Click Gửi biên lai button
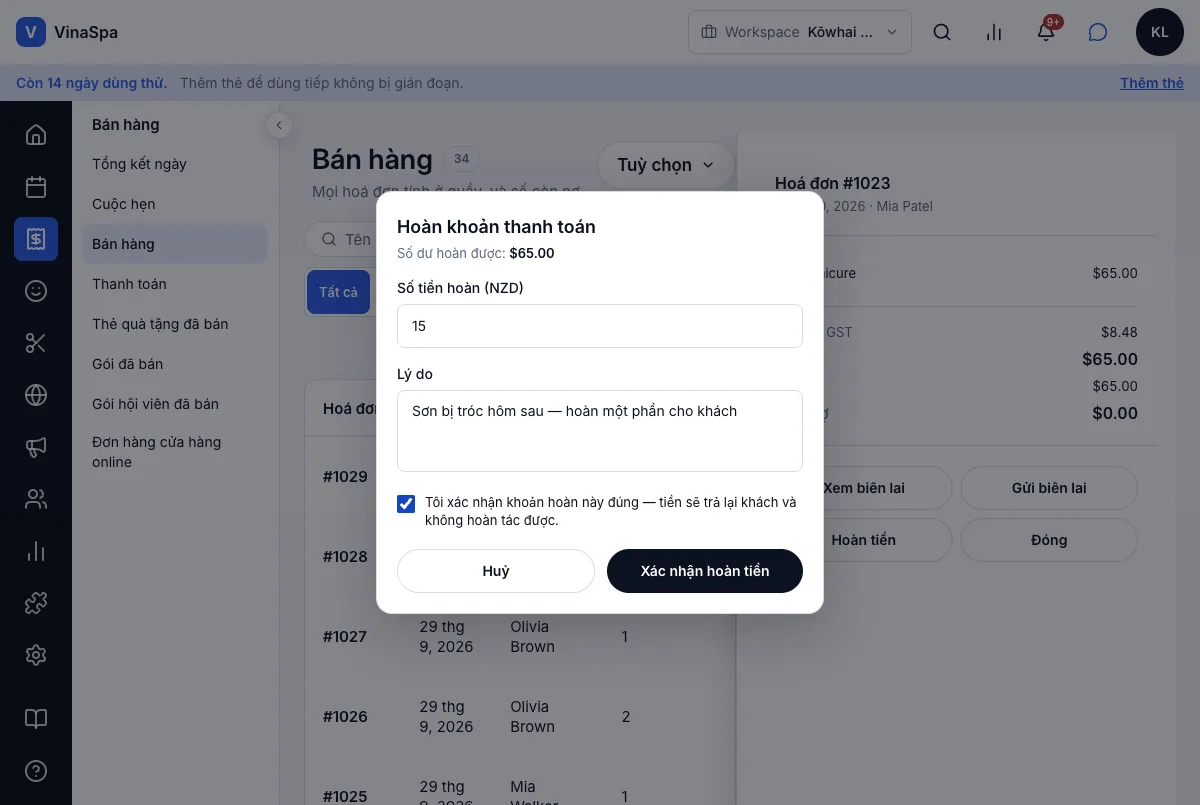The image size is (1200, 805). point(1049,488)
